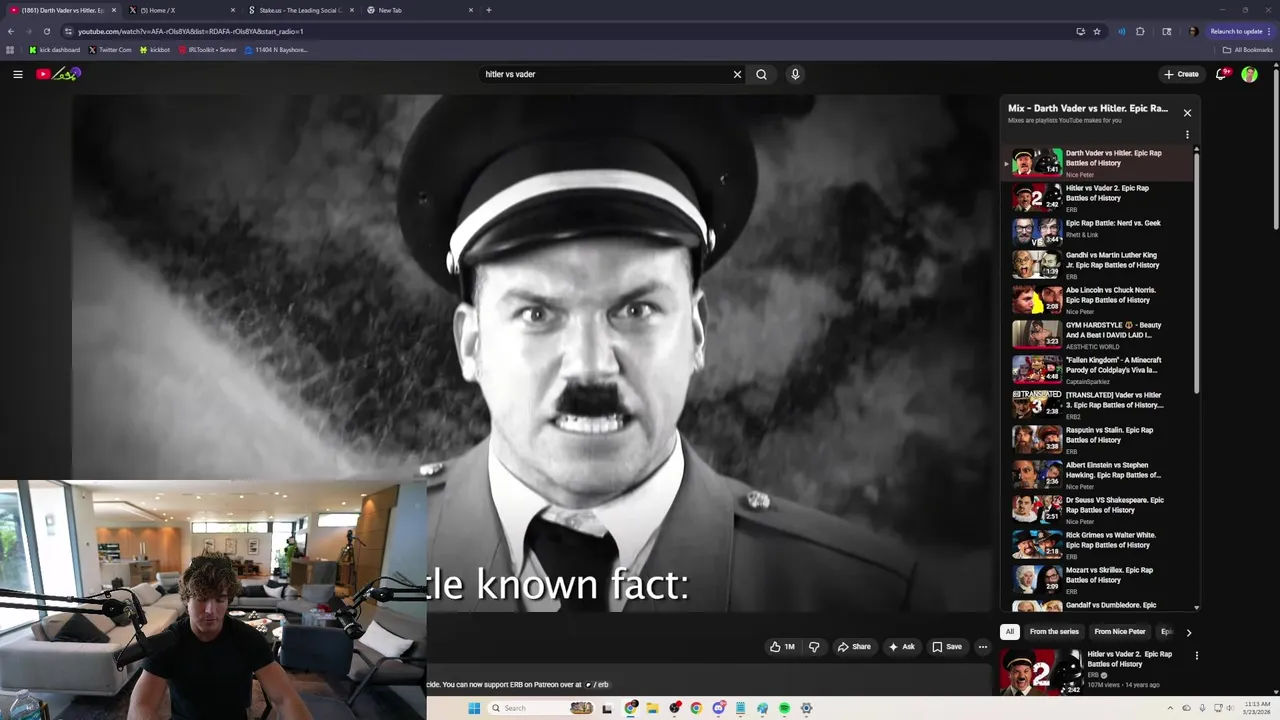The image size is (1280, 720).
Task: Open the kick dashboard bookmark
Action: (x=54, y=50)
